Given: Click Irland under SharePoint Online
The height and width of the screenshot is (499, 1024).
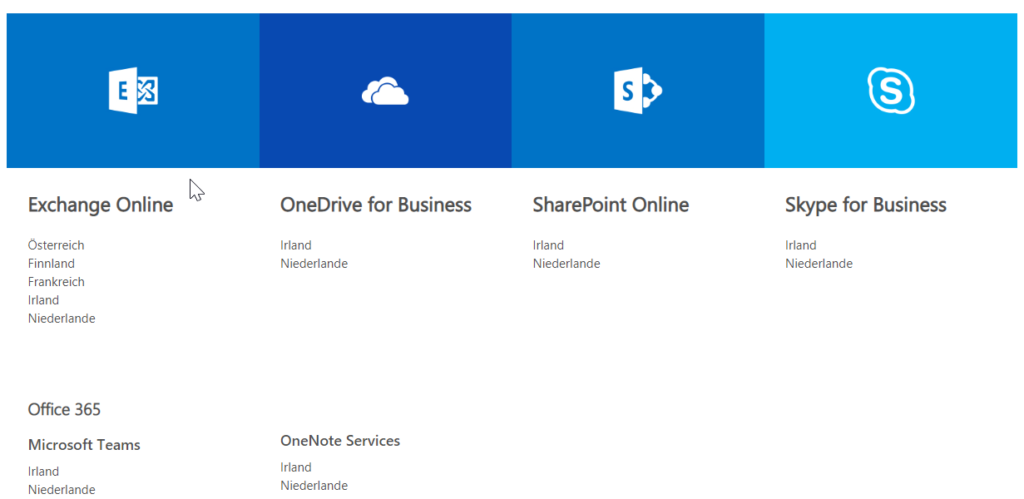Looking at the screenshot, I should click(x=549, y=246).
